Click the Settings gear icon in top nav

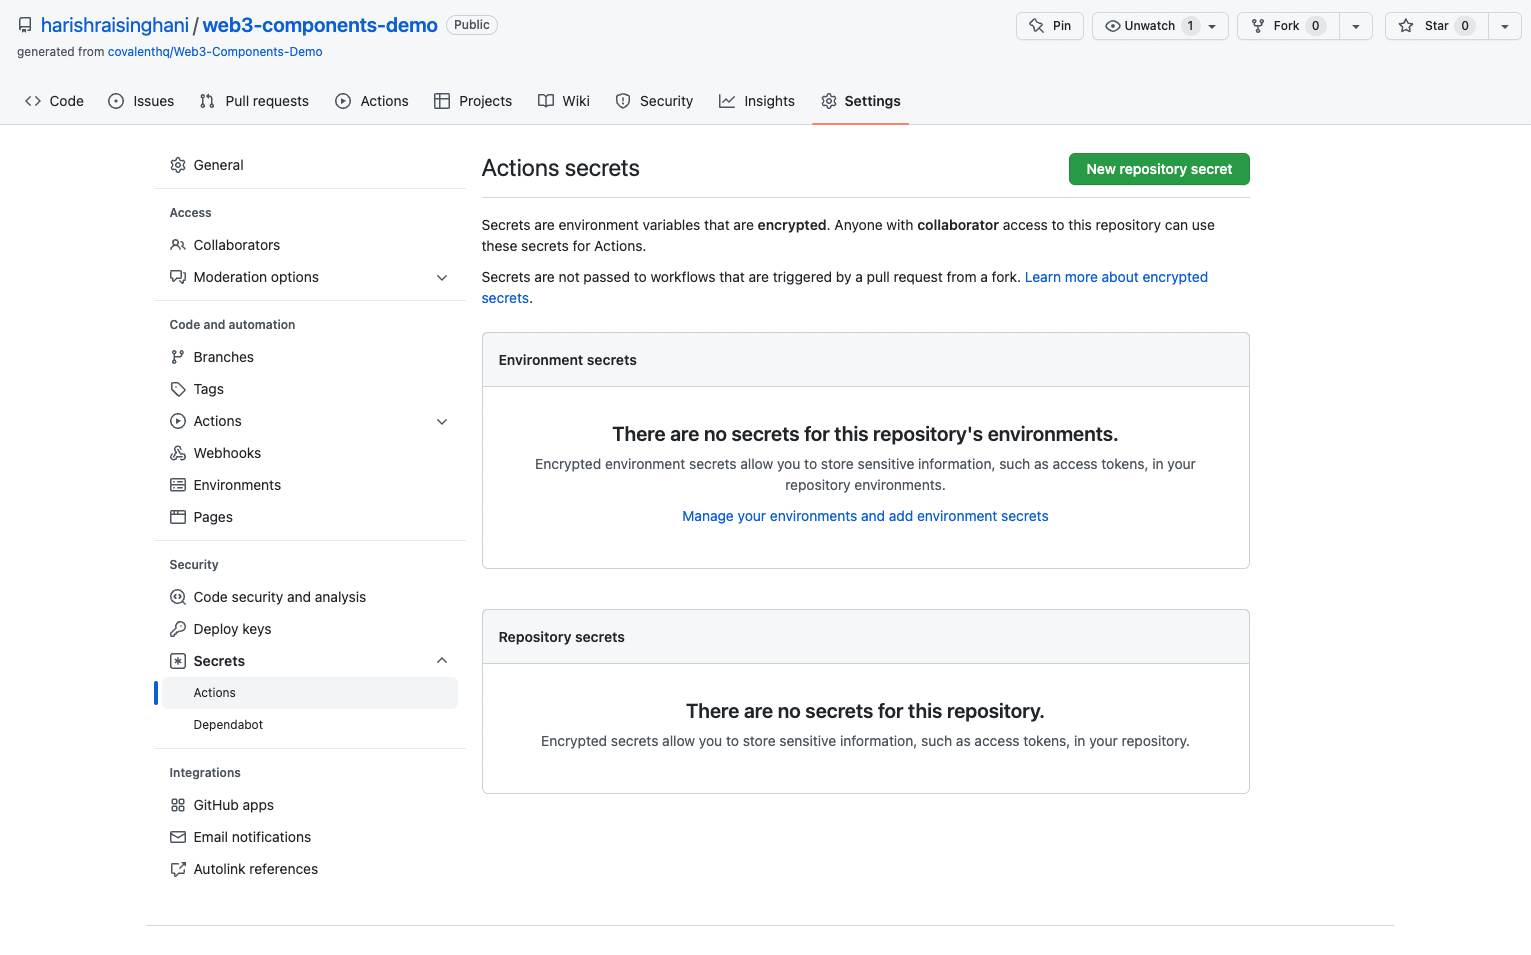tap(829, 101)
